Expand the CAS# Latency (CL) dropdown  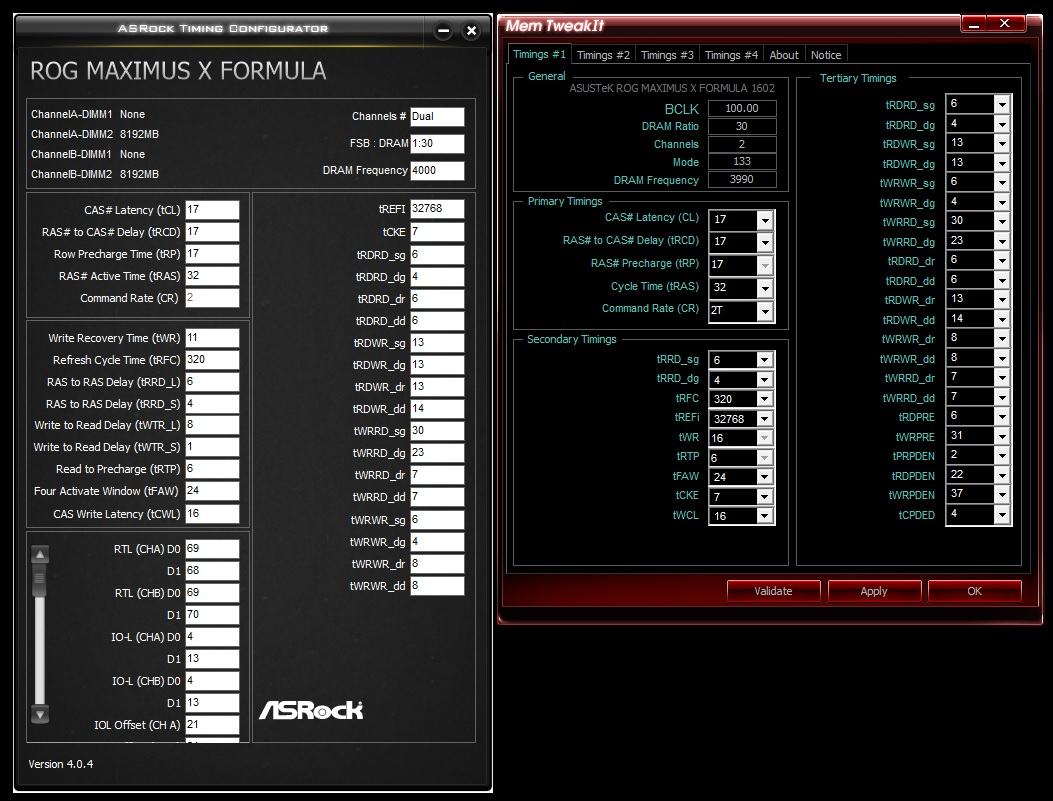pos(765,220)
